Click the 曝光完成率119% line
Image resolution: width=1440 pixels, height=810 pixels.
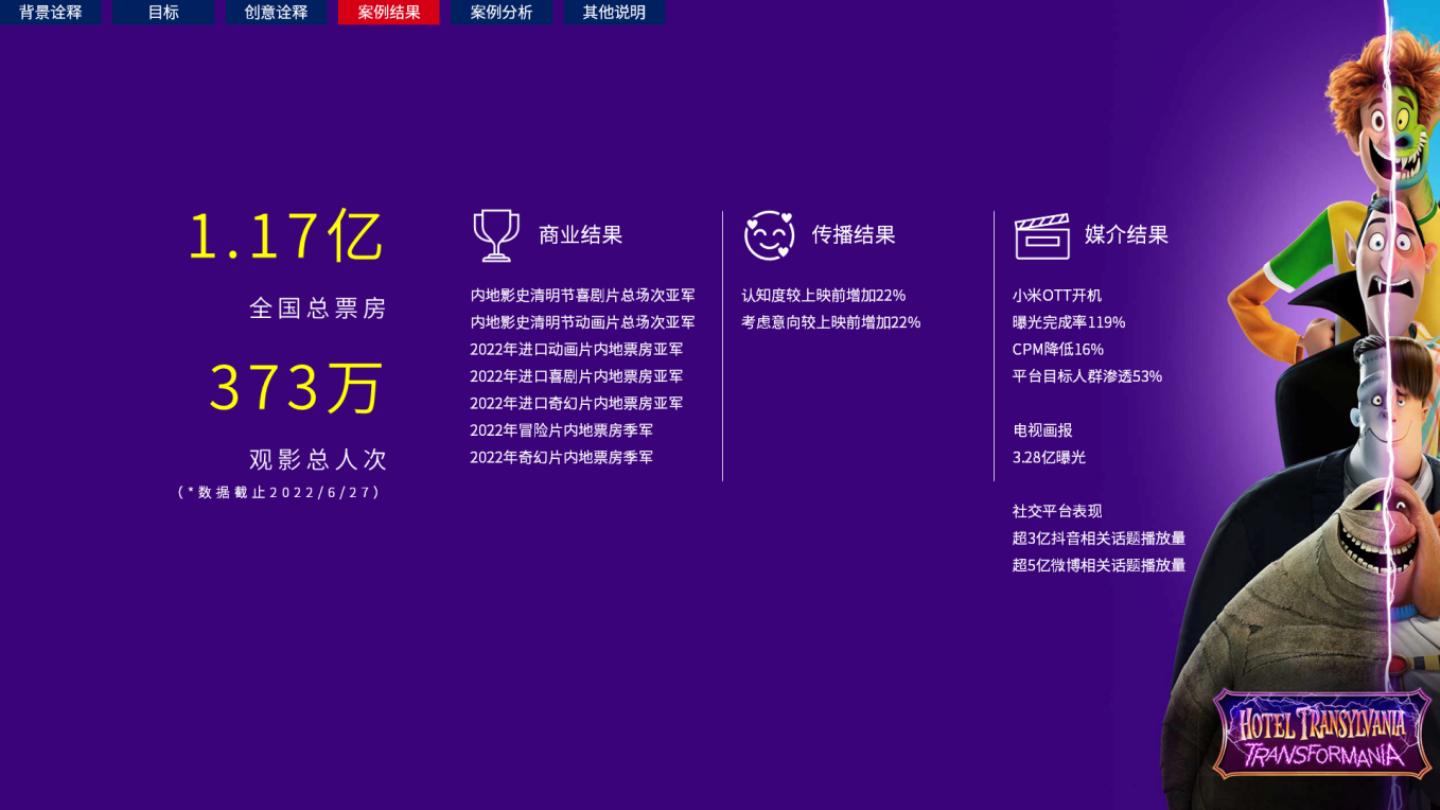click(x=1069, y=323)
